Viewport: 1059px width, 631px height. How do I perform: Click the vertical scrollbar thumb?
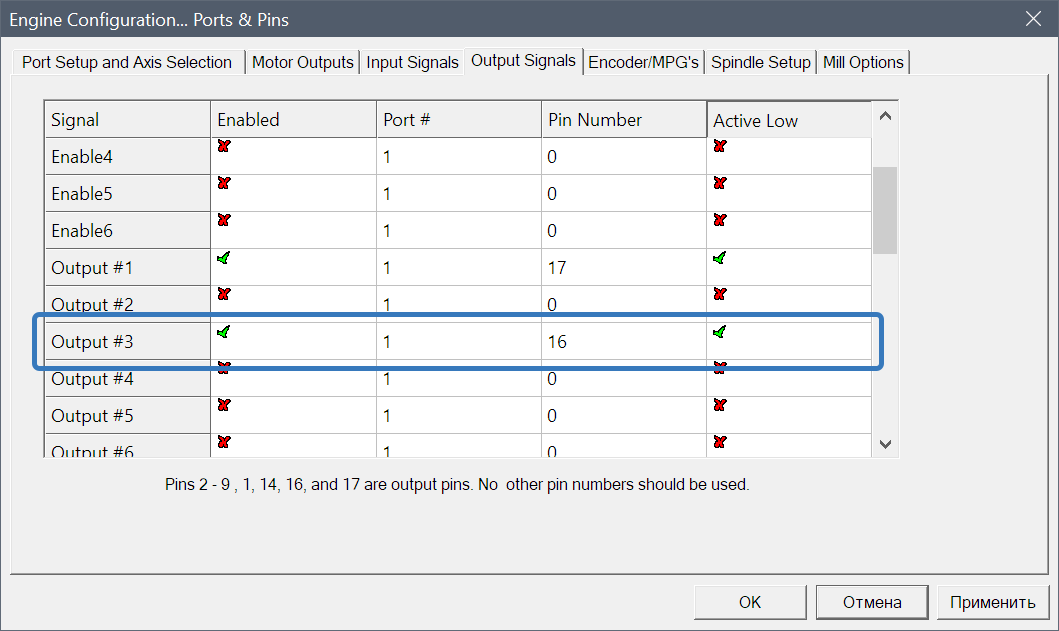[885, 210]
